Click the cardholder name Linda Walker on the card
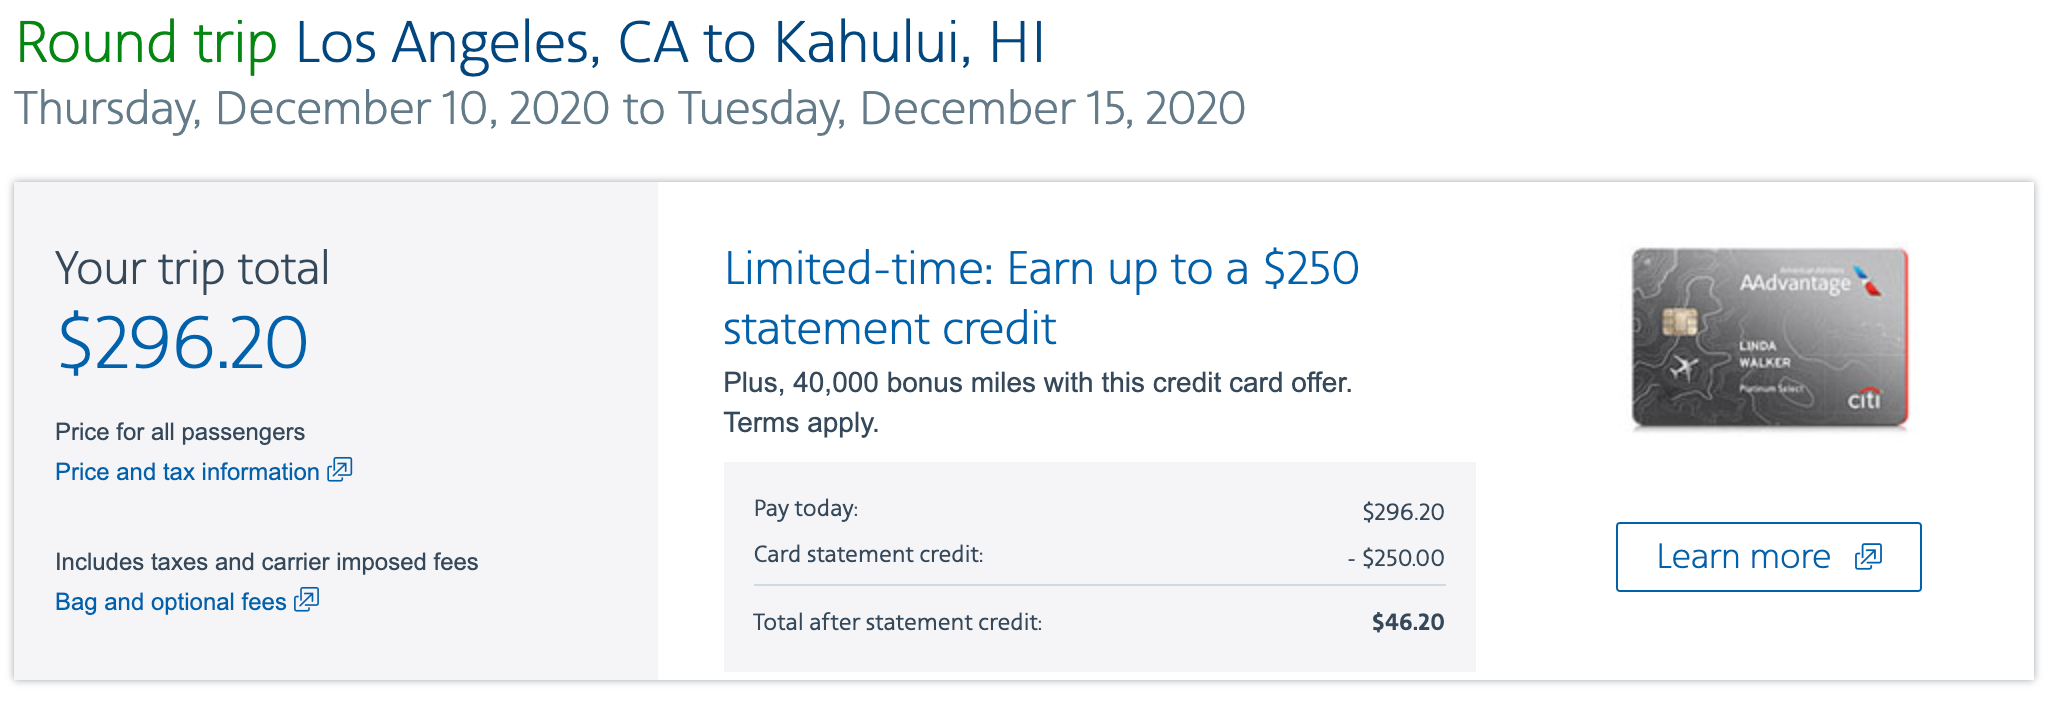This screenshot has height=702, width=2060. coord(1764,354)
